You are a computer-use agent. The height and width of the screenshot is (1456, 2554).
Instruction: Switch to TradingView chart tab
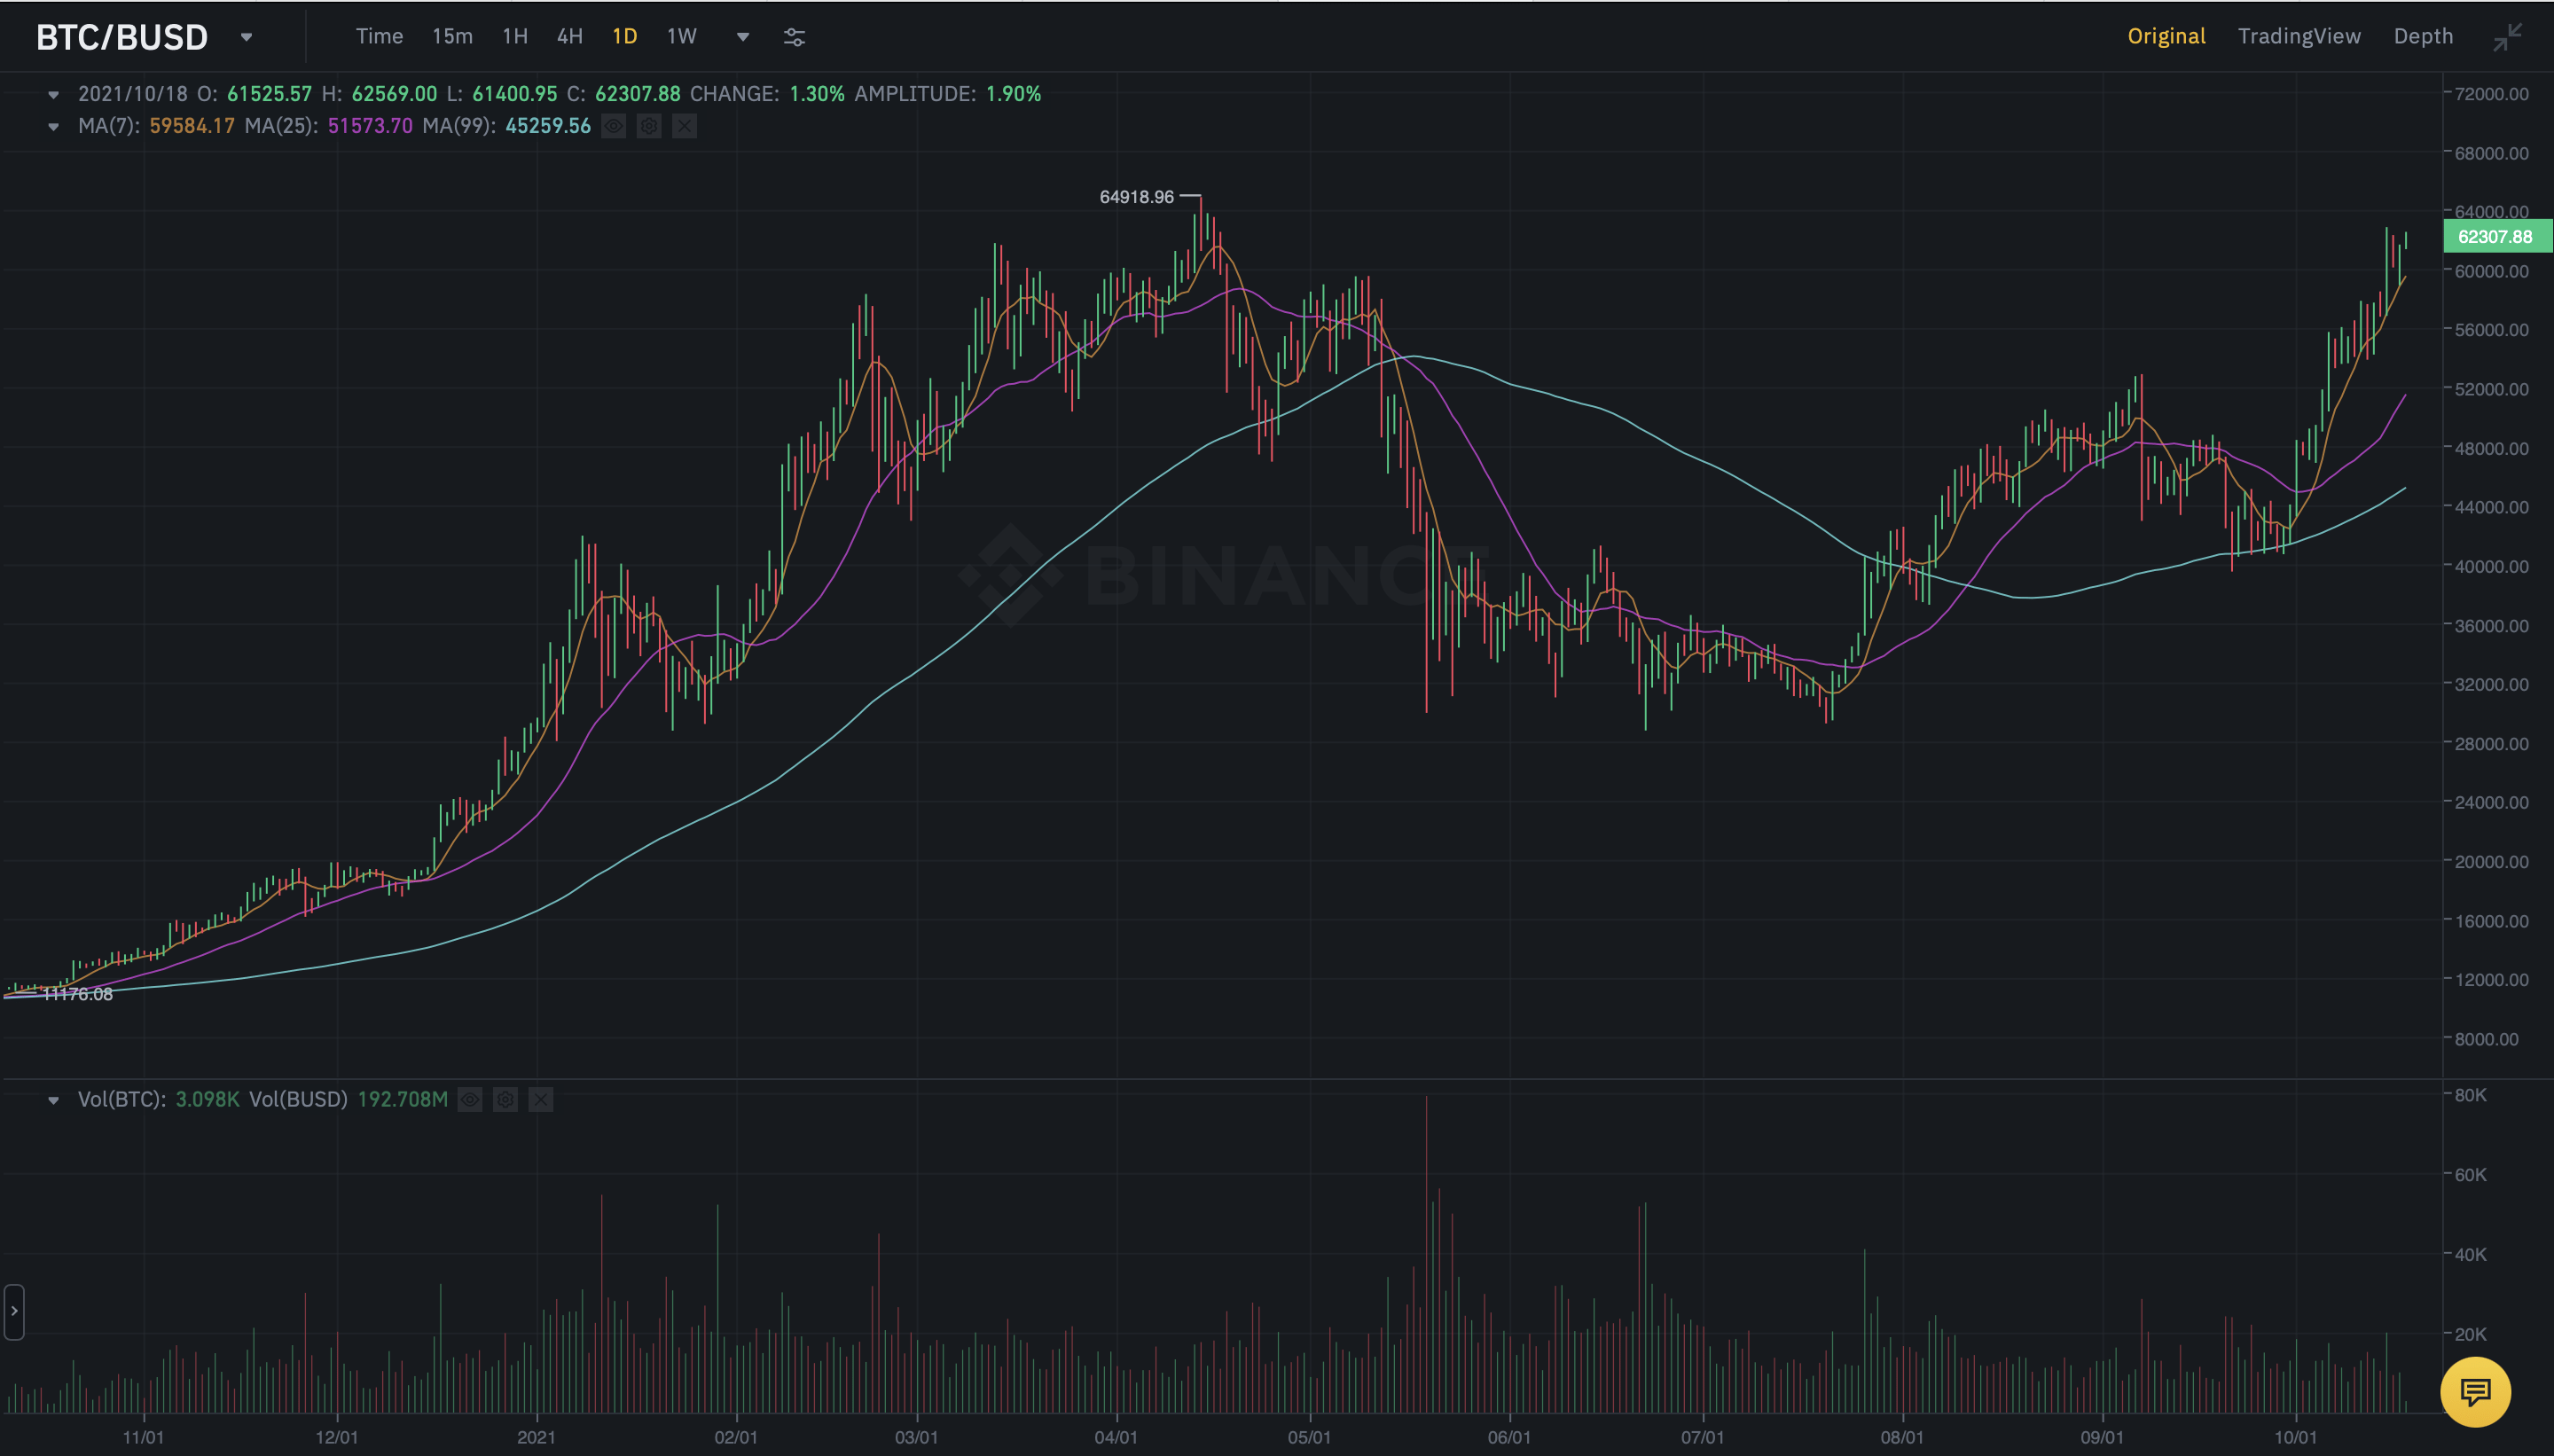tap(2298, 36)
